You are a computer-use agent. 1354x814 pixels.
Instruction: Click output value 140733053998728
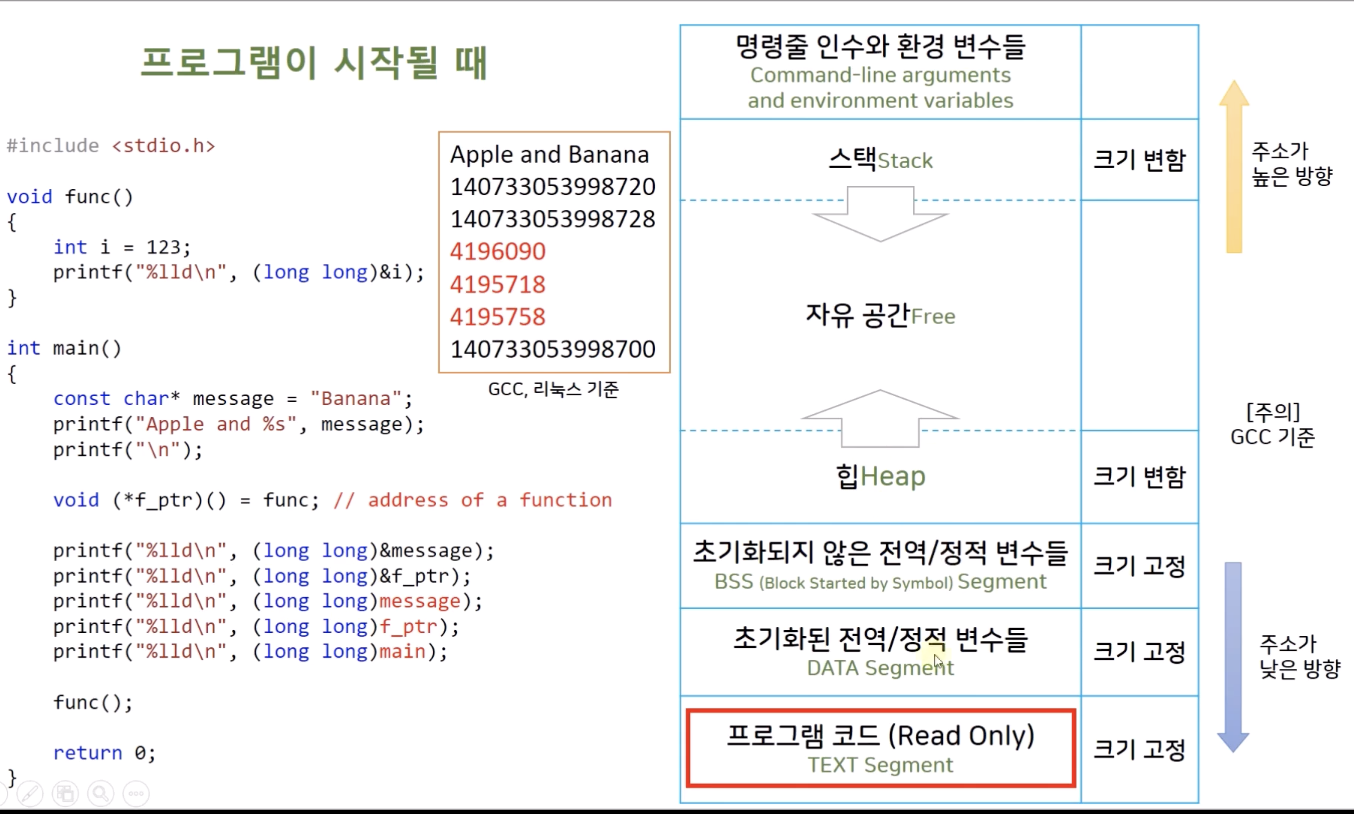(x=553, y=219)
